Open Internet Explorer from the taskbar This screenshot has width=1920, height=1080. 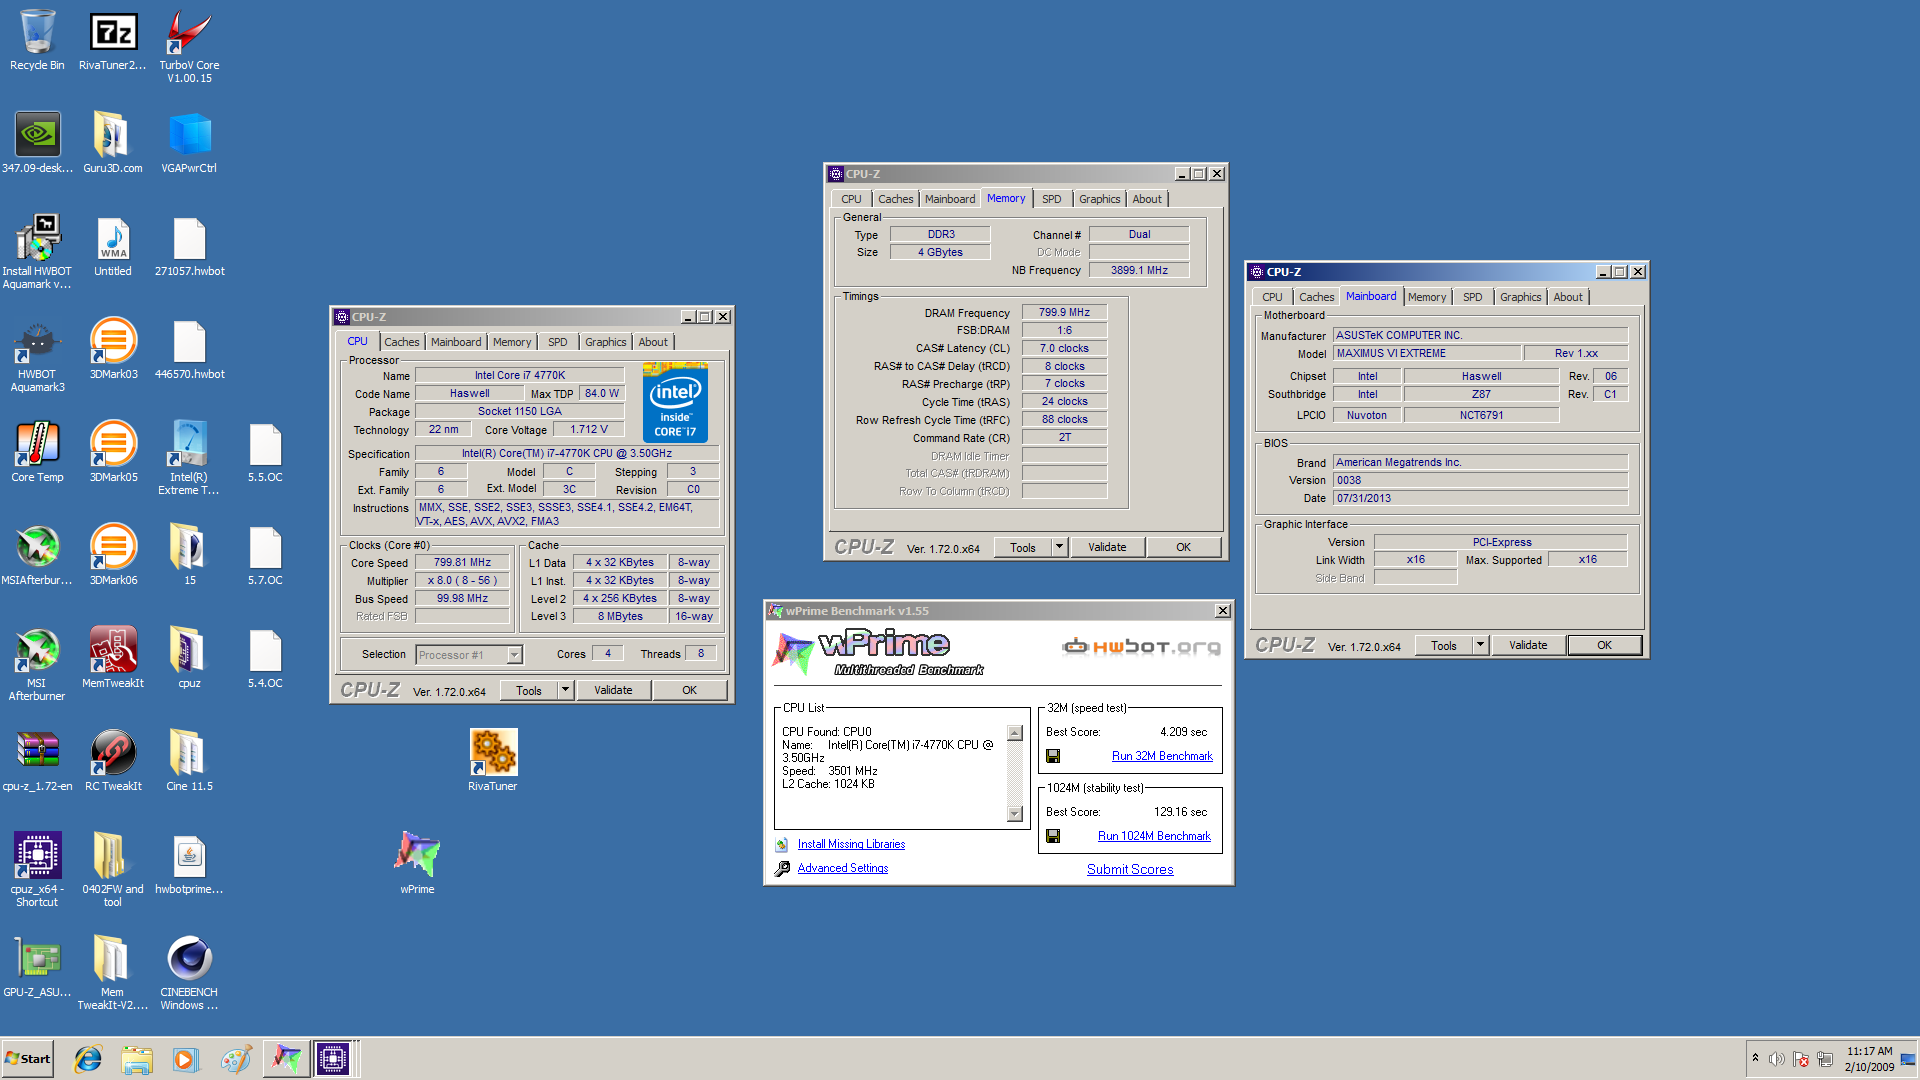[88, 1059]
